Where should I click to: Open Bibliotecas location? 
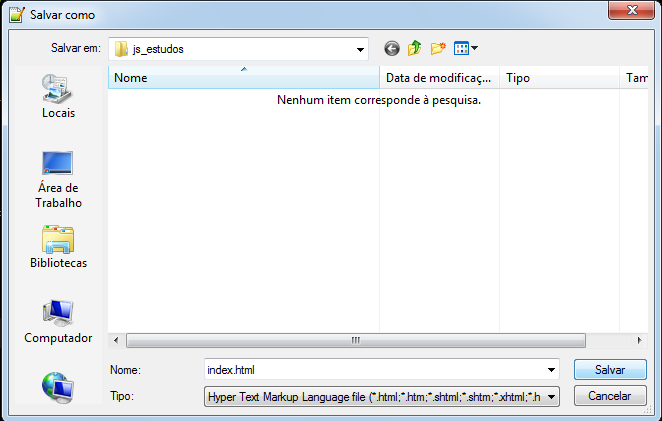58,247
